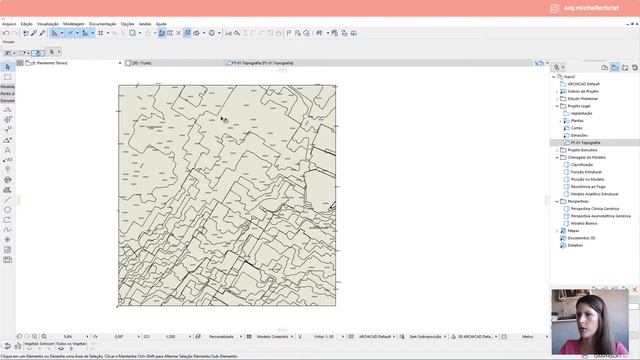Expand the Índices de Projeto item
640x360 pixels.
pos(558,91)
